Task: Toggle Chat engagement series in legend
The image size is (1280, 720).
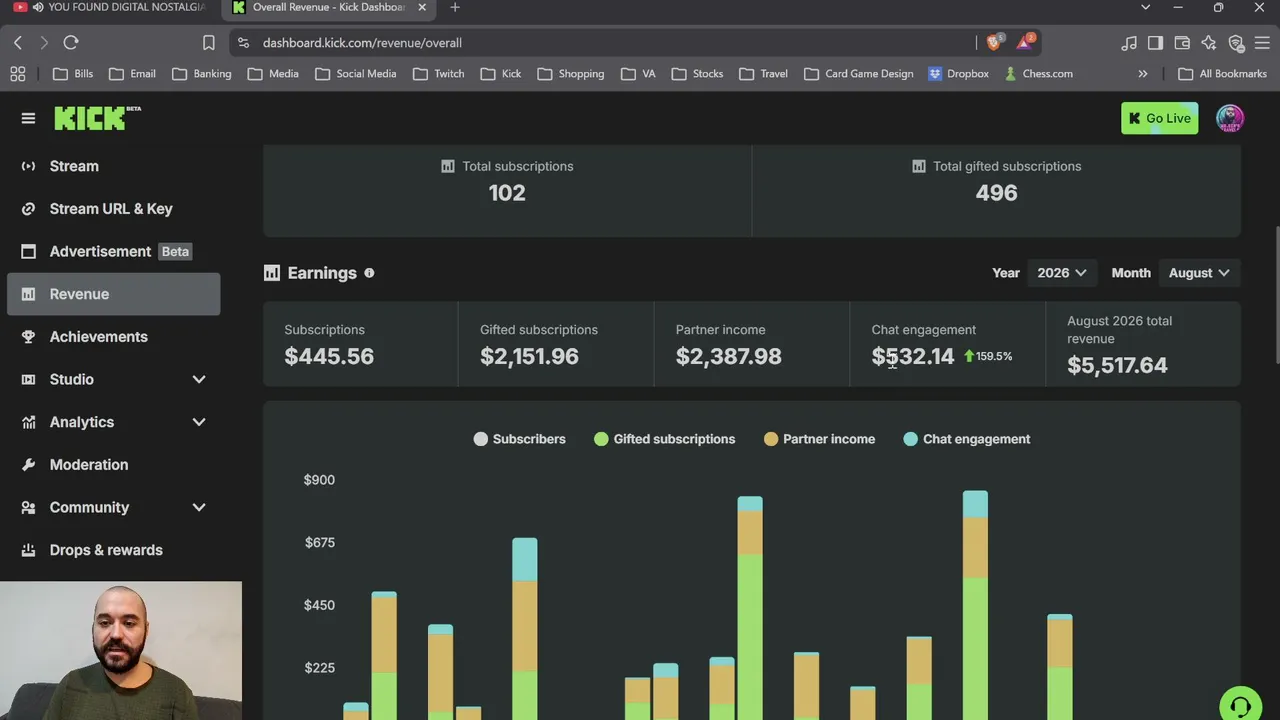Action: [966, 439]
